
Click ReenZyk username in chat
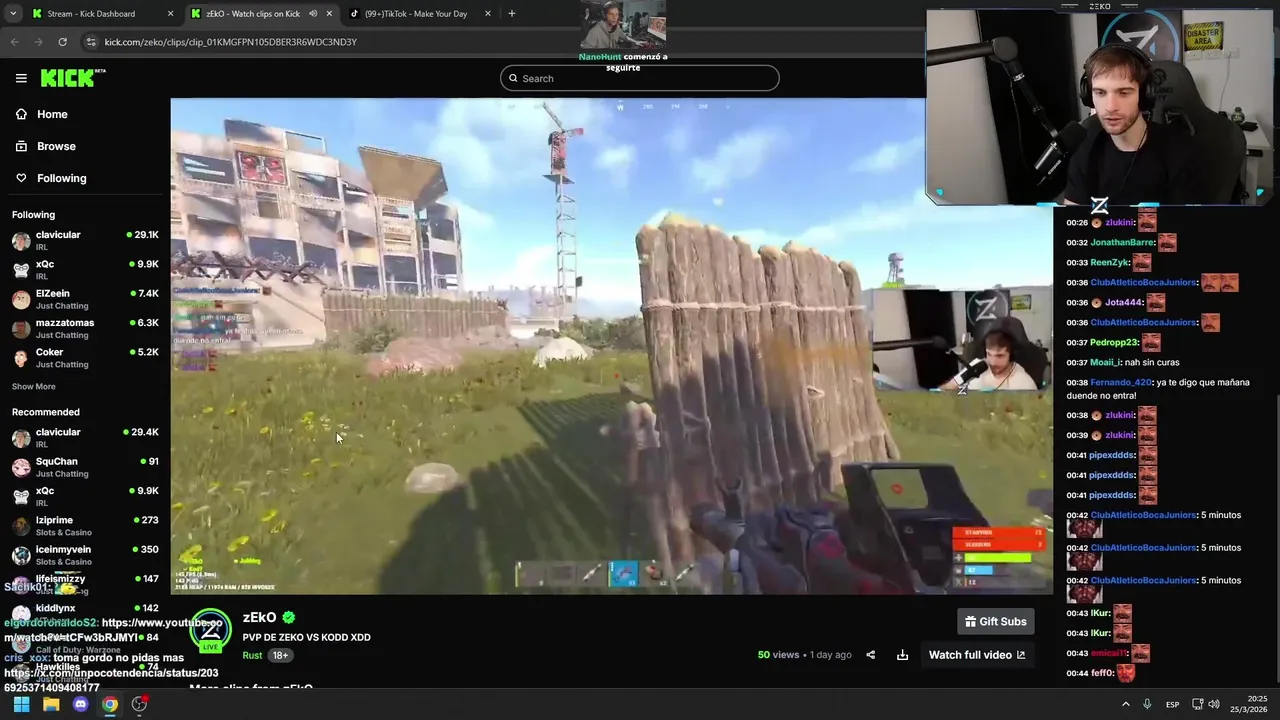point(1109,262)
